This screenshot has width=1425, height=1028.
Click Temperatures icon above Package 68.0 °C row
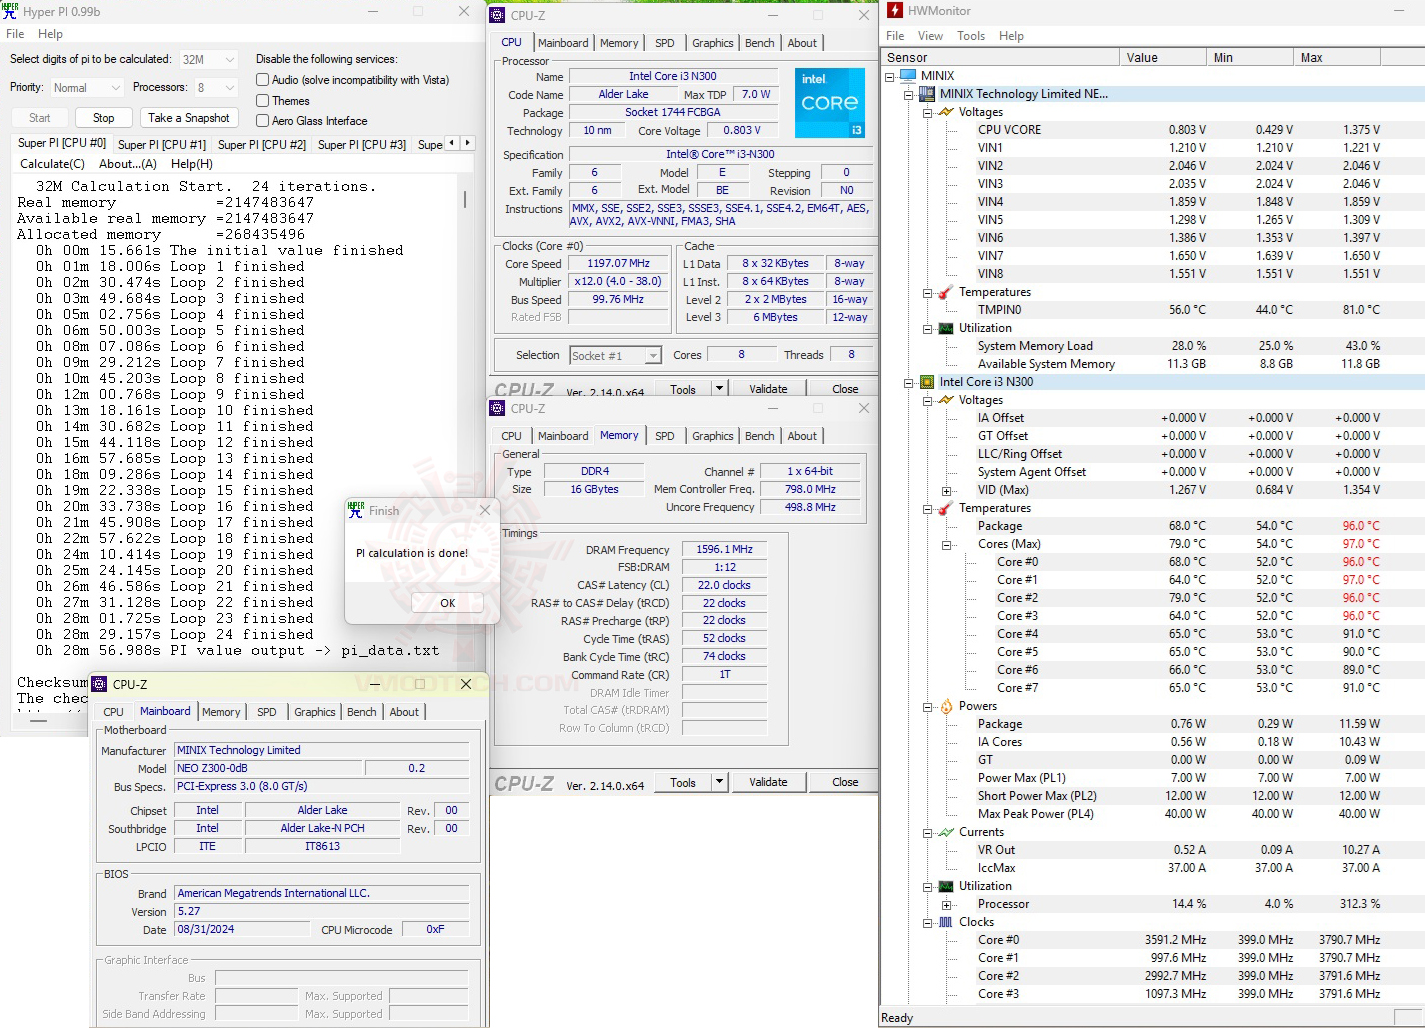tap(946, 508)
